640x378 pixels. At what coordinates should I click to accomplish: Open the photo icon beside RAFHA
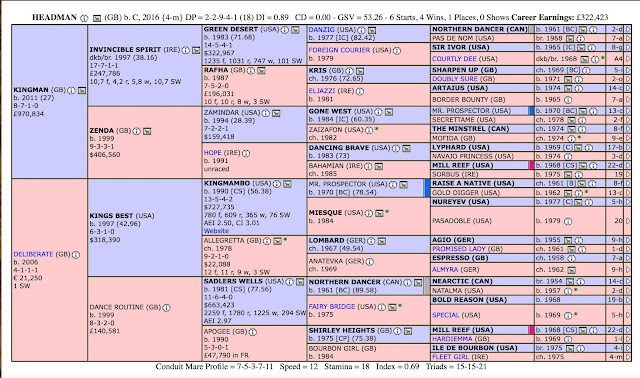(x=261, y=70)
